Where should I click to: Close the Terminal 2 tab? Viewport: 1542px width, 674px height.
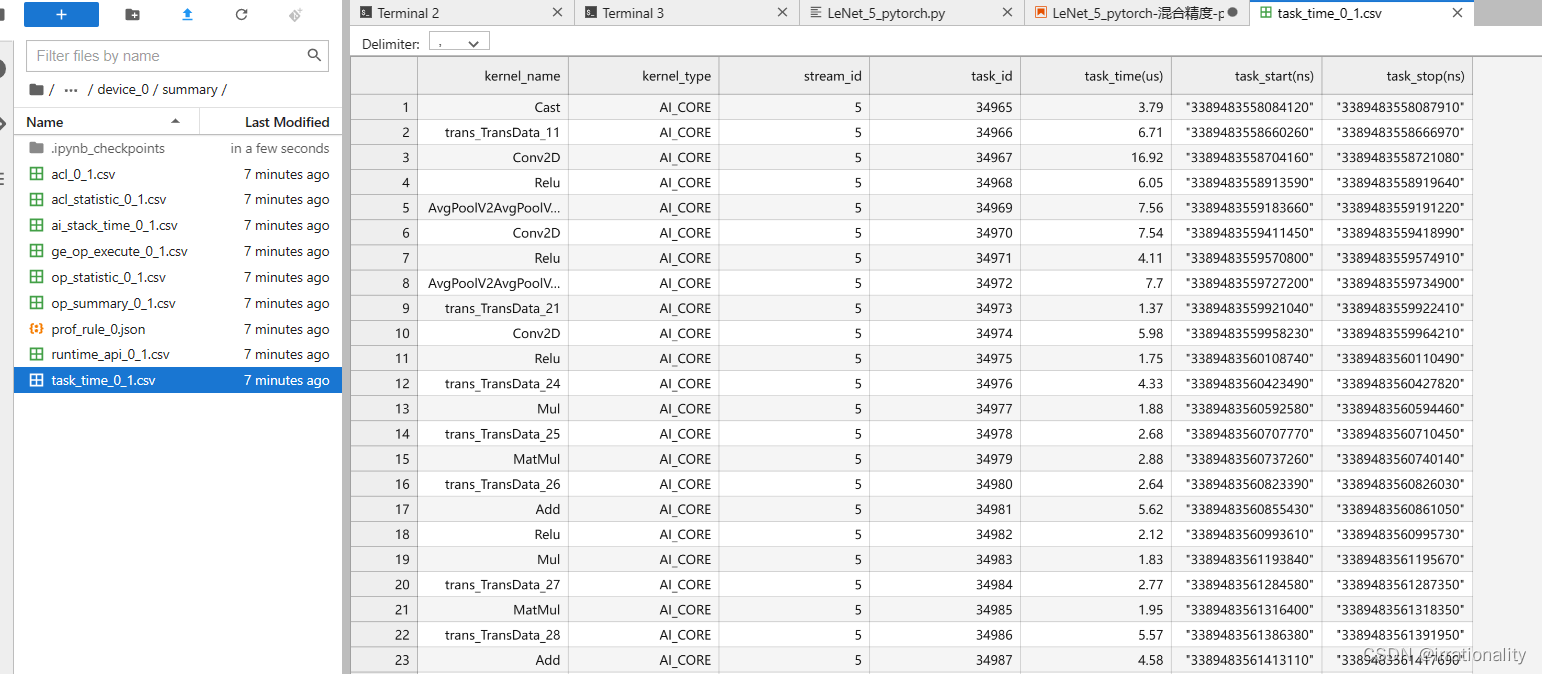pos(558,13)
